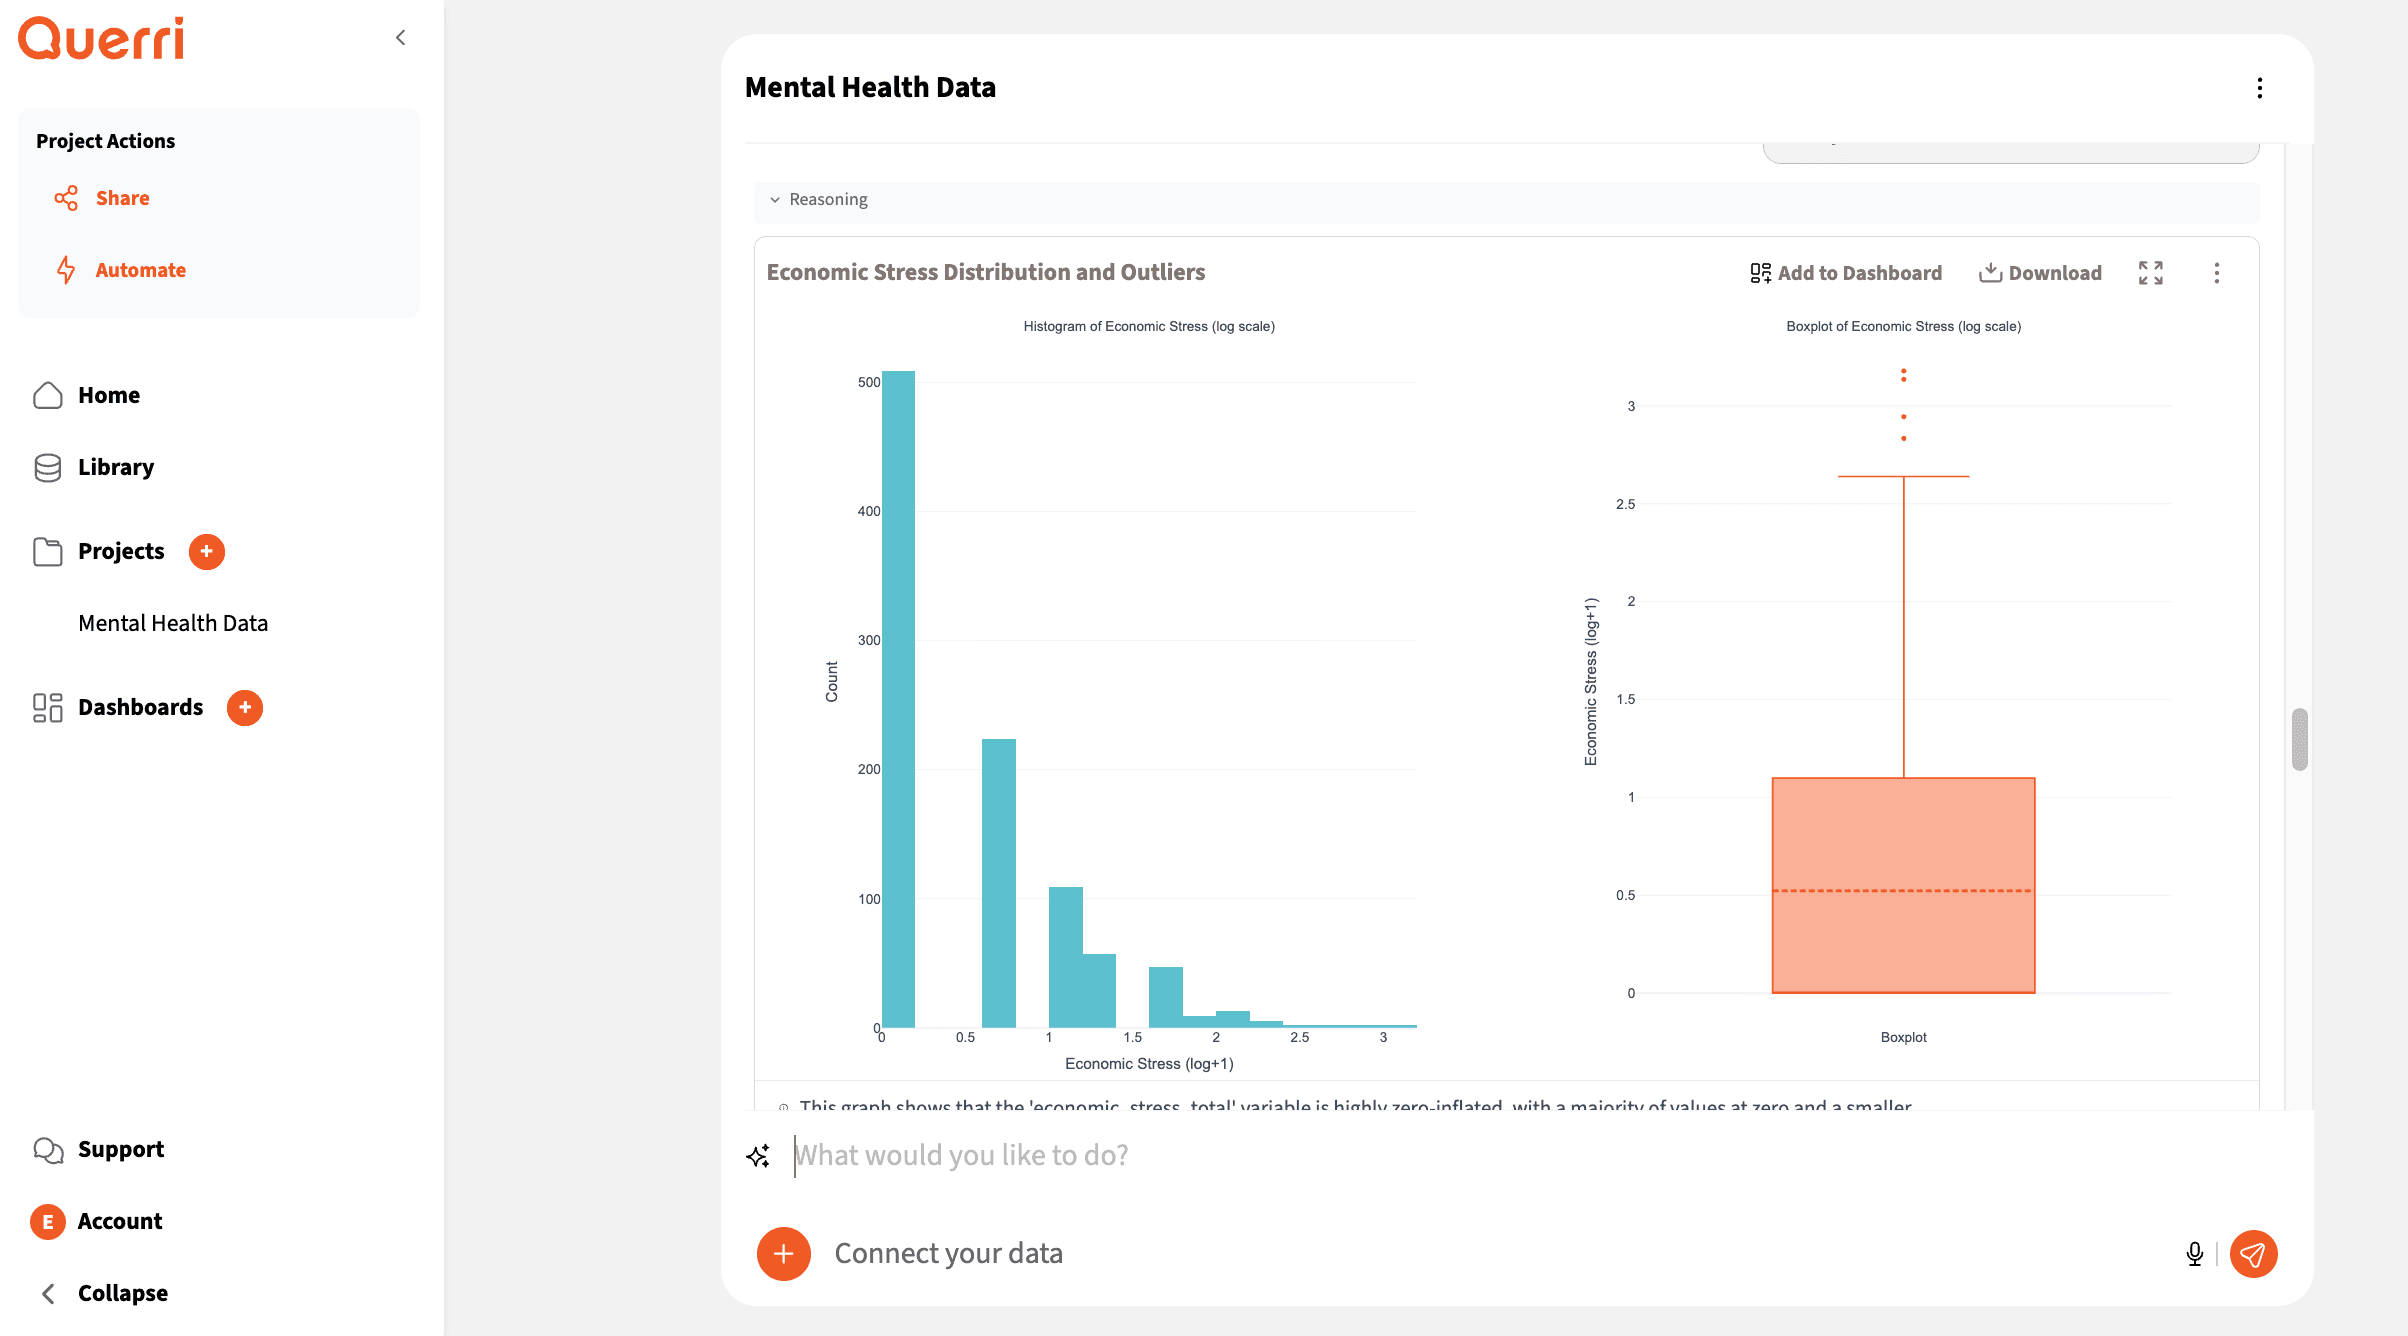This screenshot has width=2408, height=1336.
Task: Expand the Reasoning section
Action: click(x=820, y=200)
